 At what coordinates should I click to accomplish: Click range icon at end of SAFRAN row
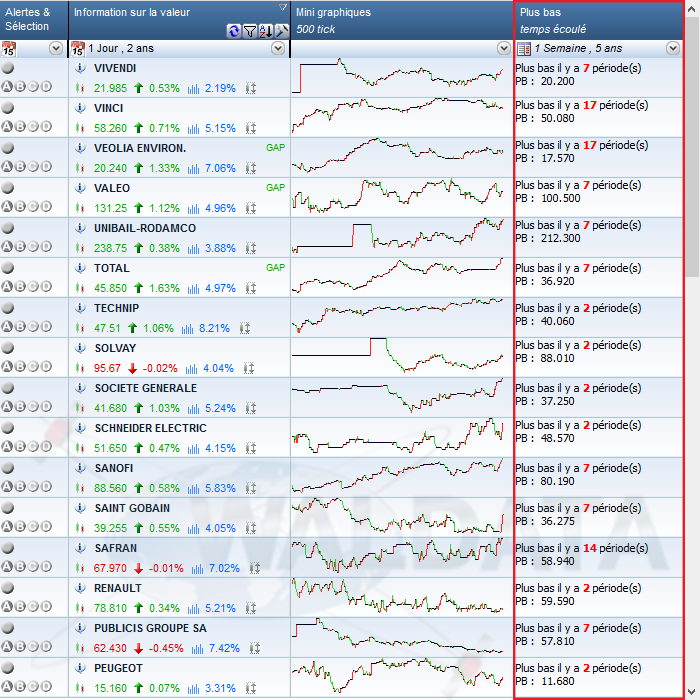pyautogui.click(x=255, y=568)
